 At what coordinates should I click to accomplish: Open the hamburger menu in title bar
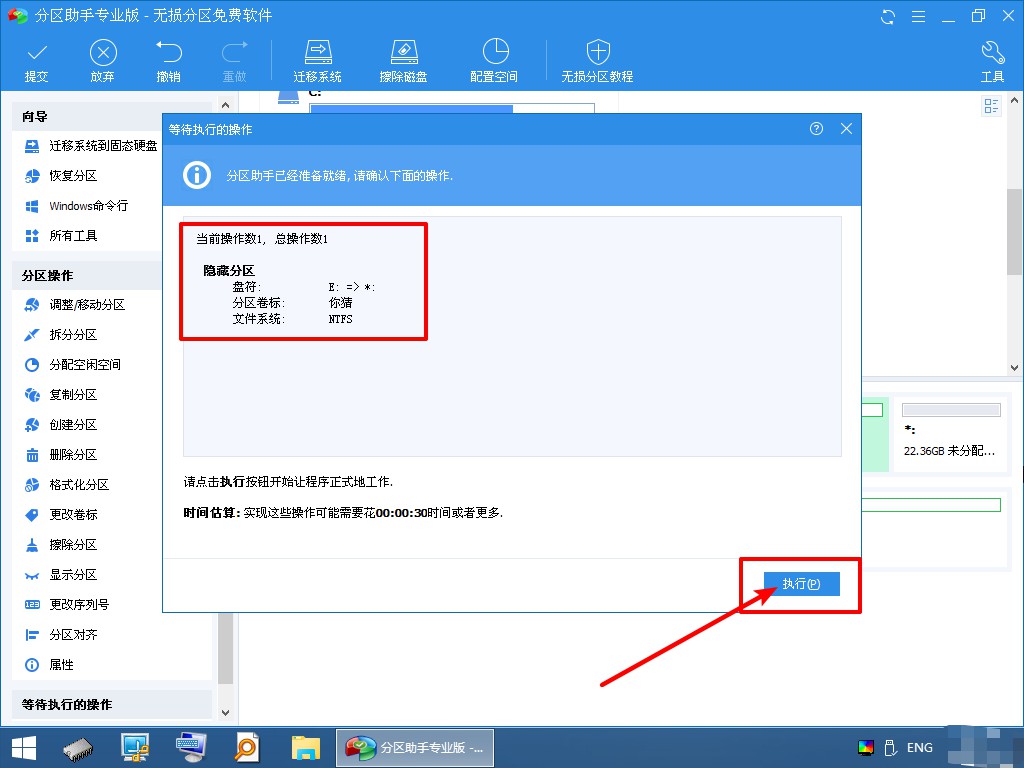coord(918,16)
